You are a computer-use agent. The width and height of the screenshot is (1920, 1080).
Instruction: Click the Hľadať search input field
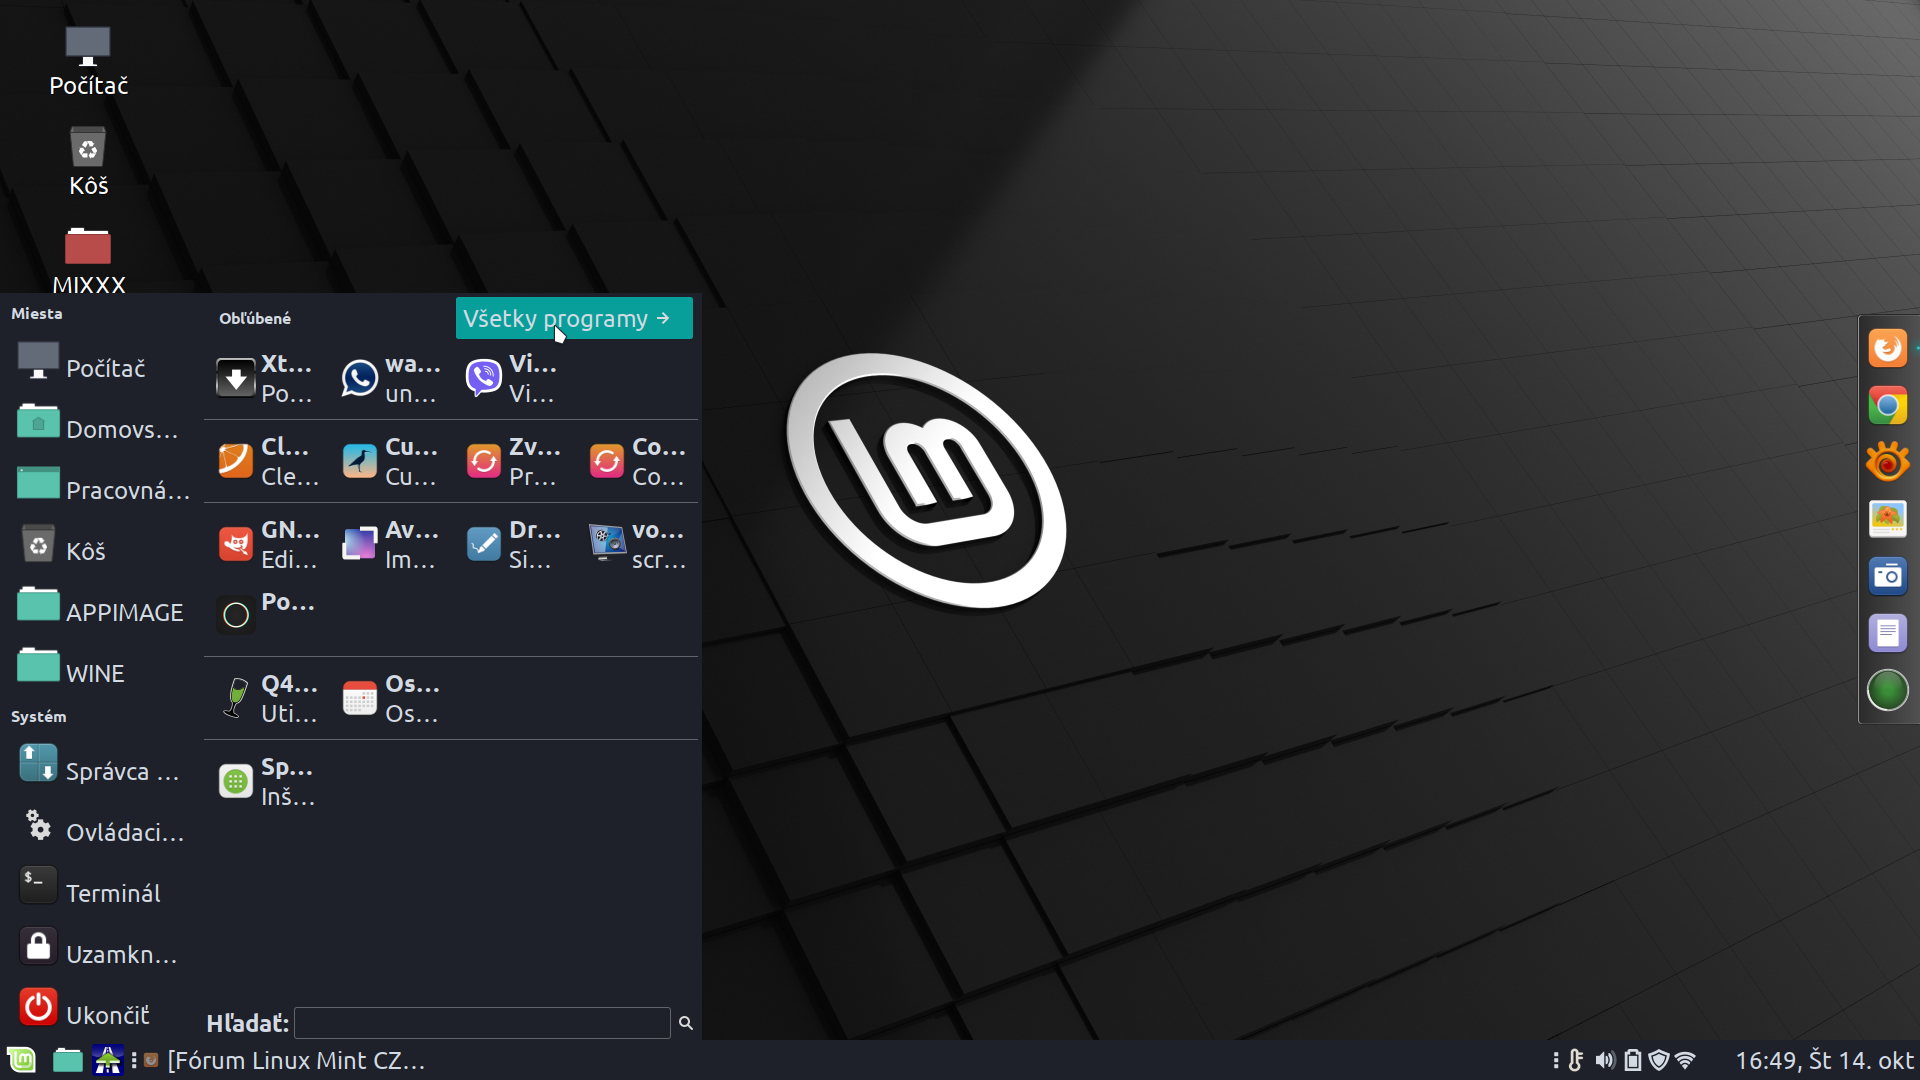click(481, 1023)
